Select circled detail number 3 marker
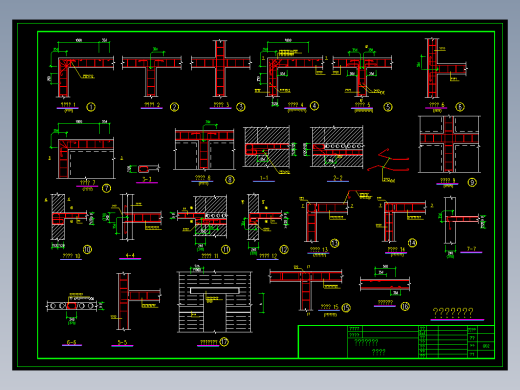520x390 pixels. pos(241,107)
